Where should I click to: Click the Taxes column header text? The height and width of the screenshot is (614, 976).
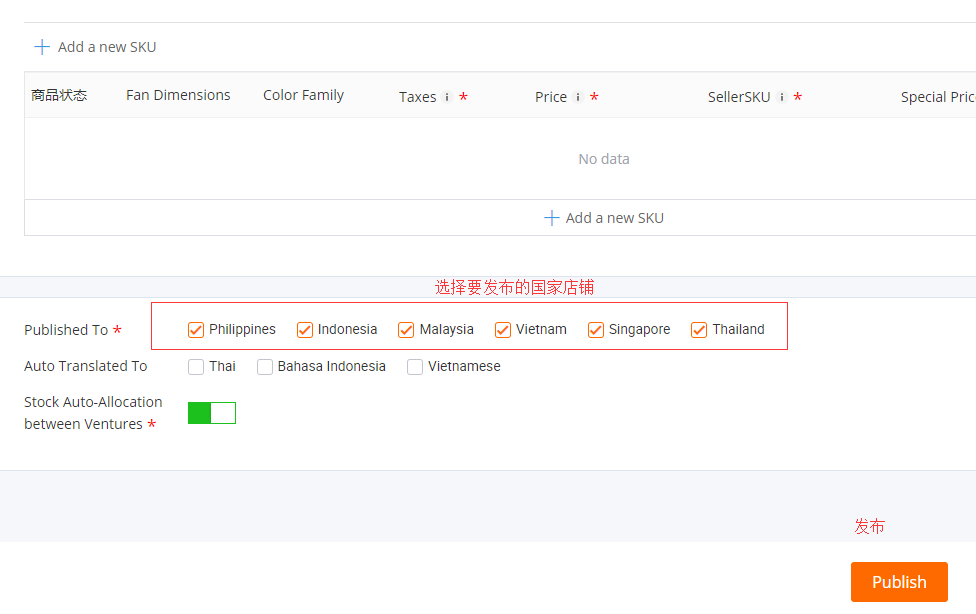click(418, 97)
